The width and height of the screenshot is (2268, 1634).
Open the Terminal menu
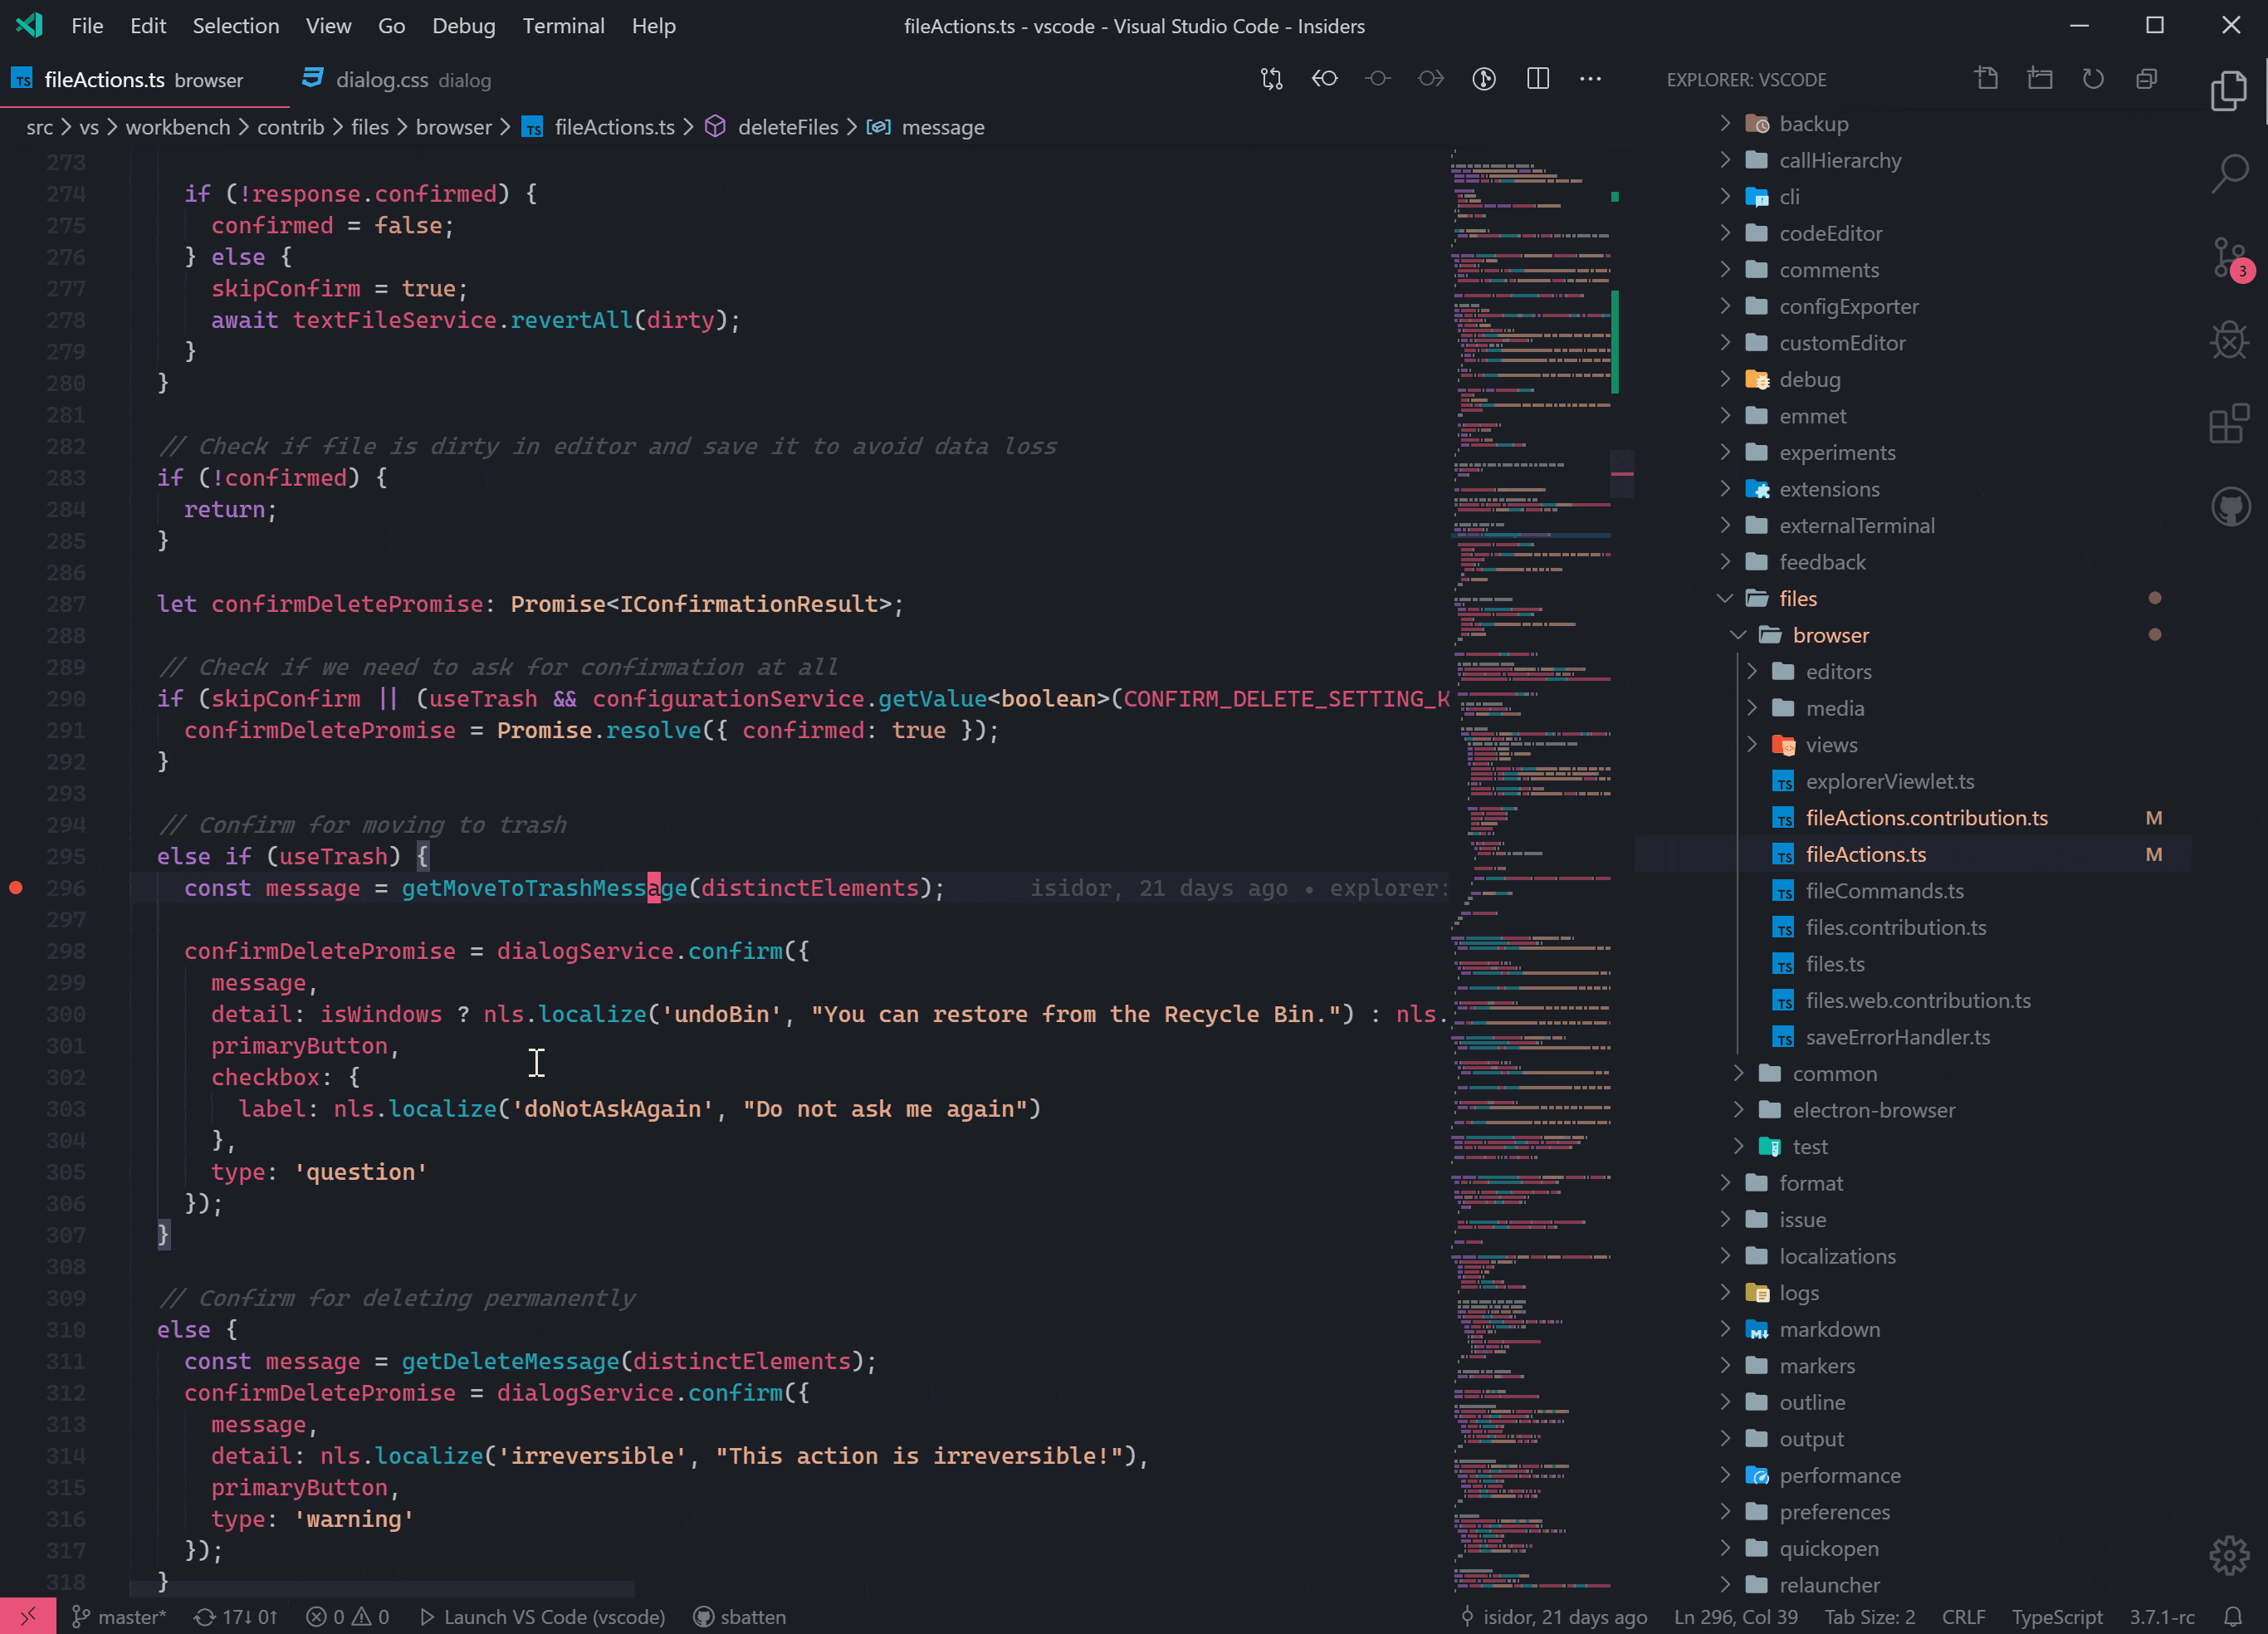tap(562, 25)
